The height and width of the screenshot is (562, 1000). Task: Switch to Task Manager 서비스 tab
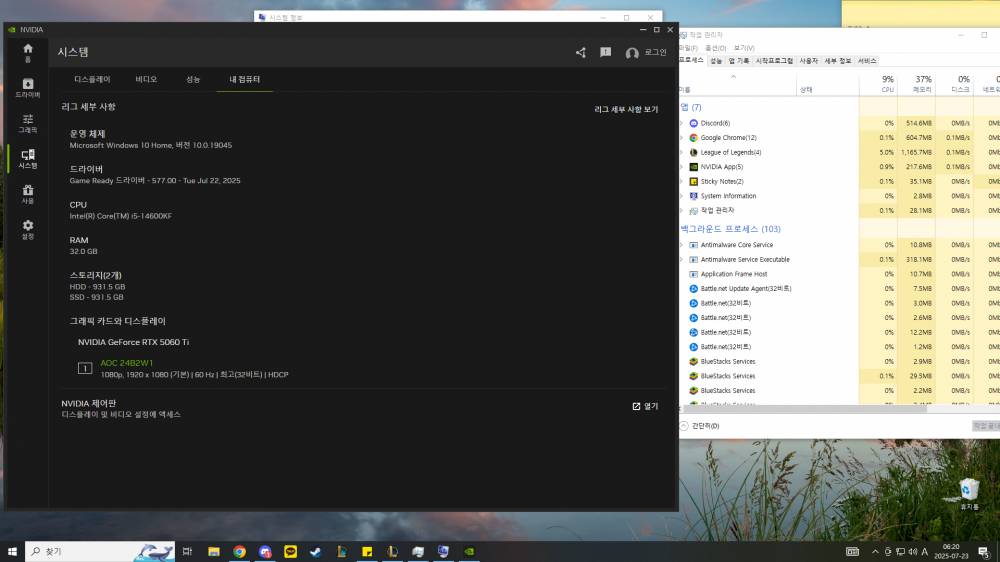(x=867, y=61)
